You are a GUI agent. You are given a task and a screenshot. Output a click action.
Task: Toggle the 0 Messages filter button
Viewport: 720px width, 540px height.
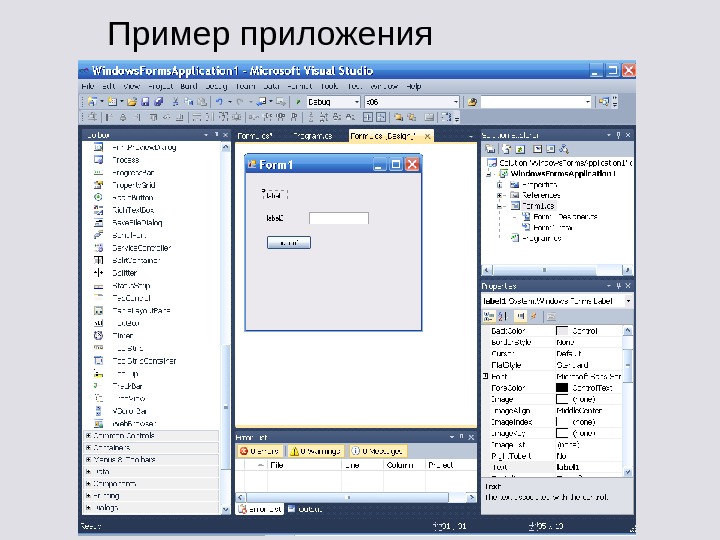point(377,451)
